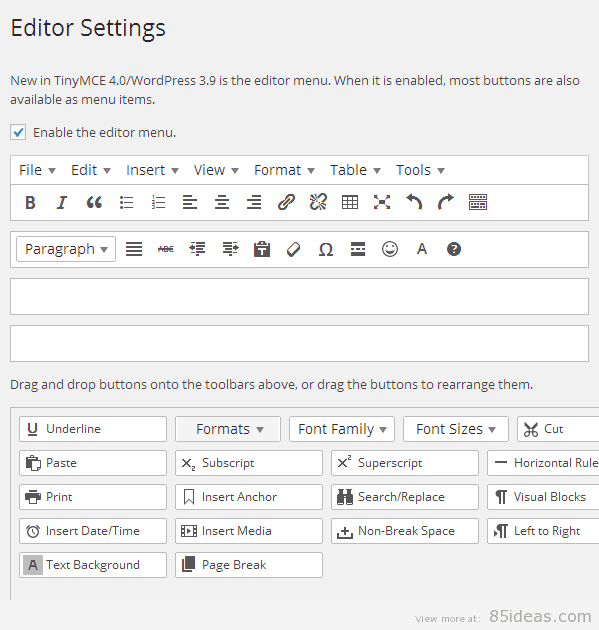Open the Insert menu

[x=152, y=170]
